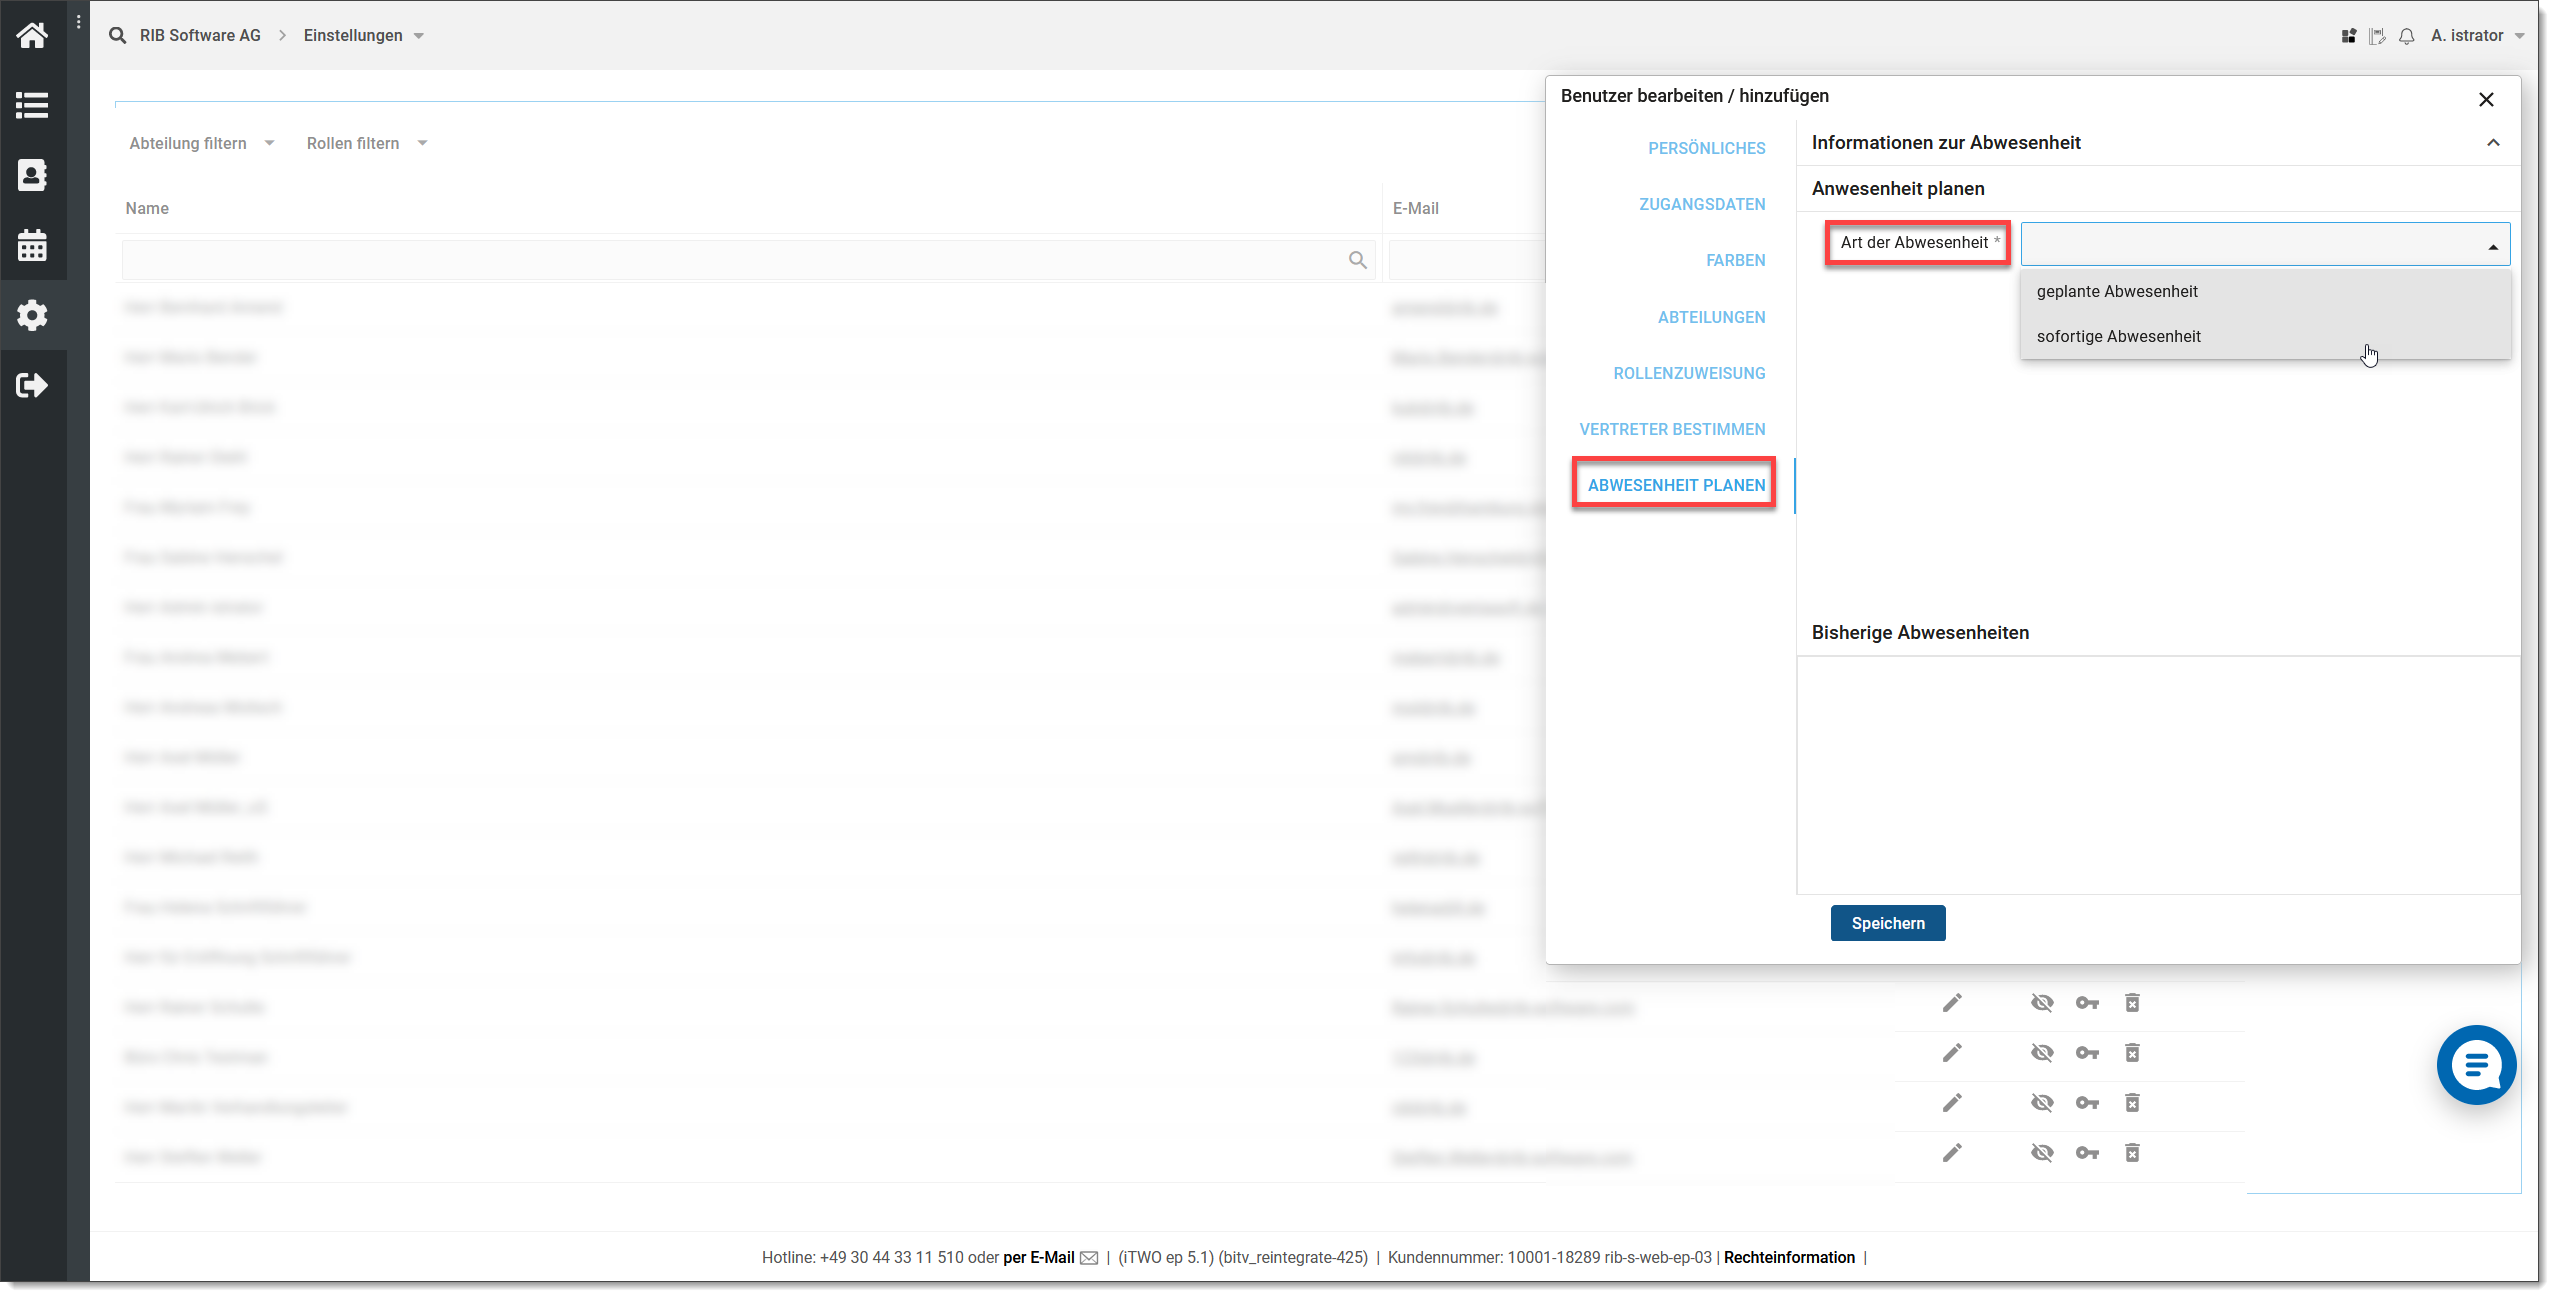
Task: Open Rechteinformation link in footer
Action: click(1789, 1258)
